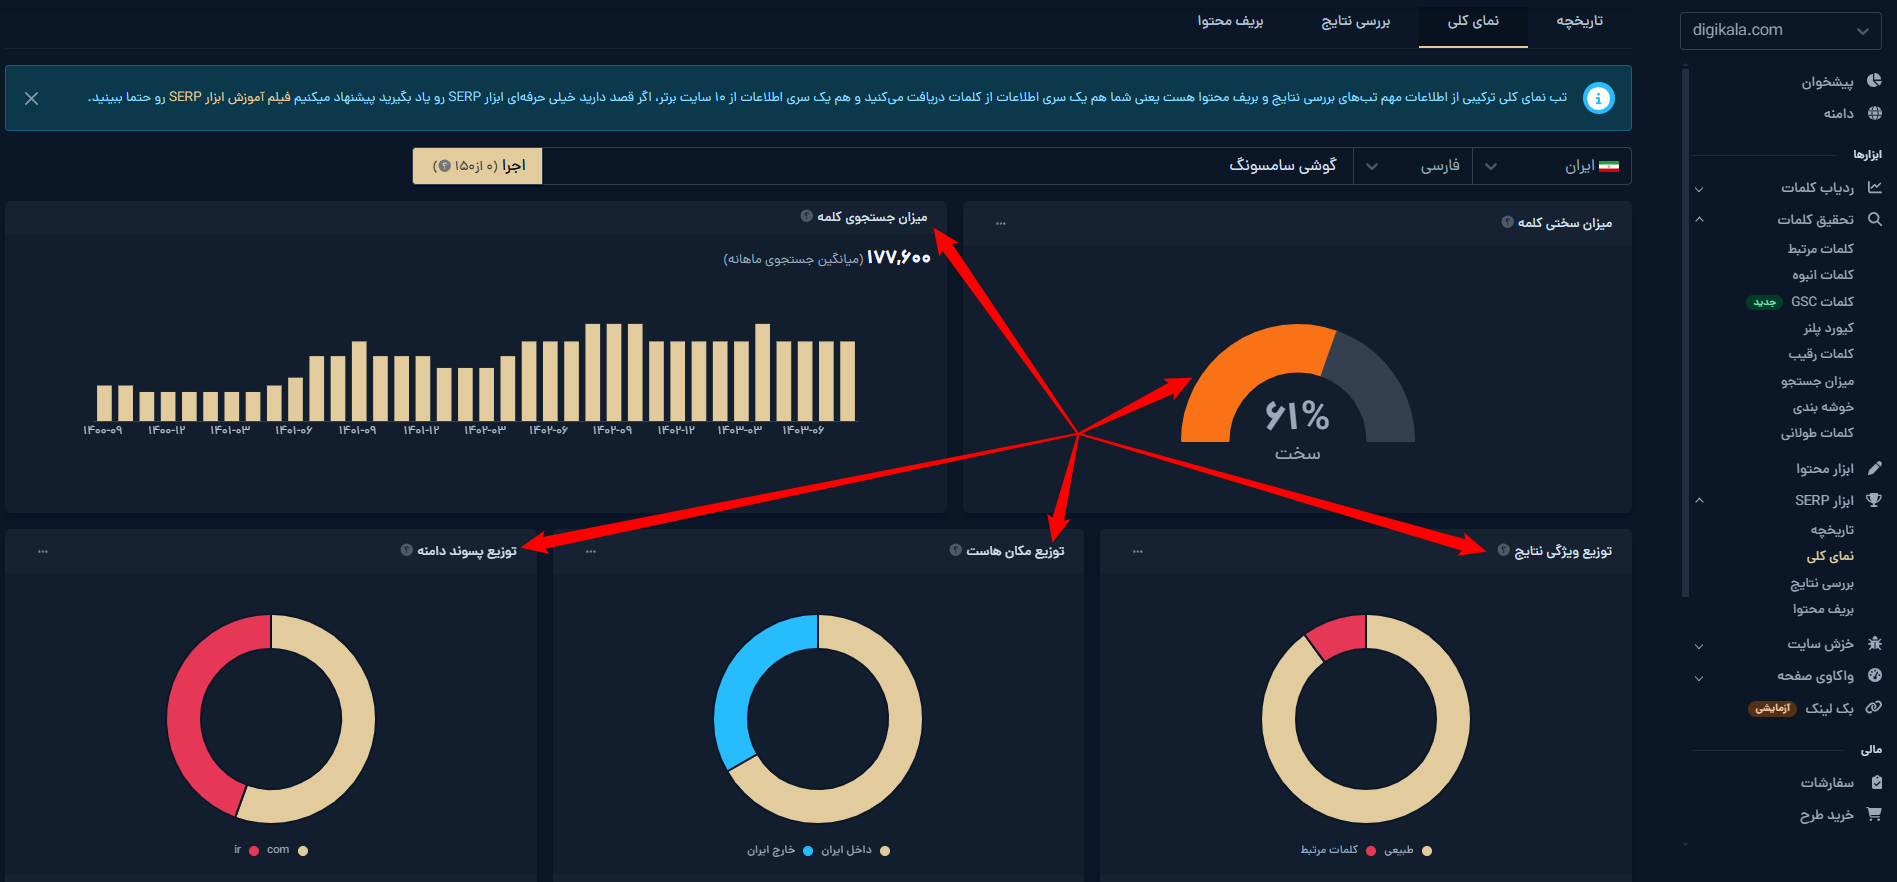The width and height of the screenshot is (1897, 882).
Task: Click the help icon beside میزان سختی کلمه
Action: click(x=1507, y=222)
